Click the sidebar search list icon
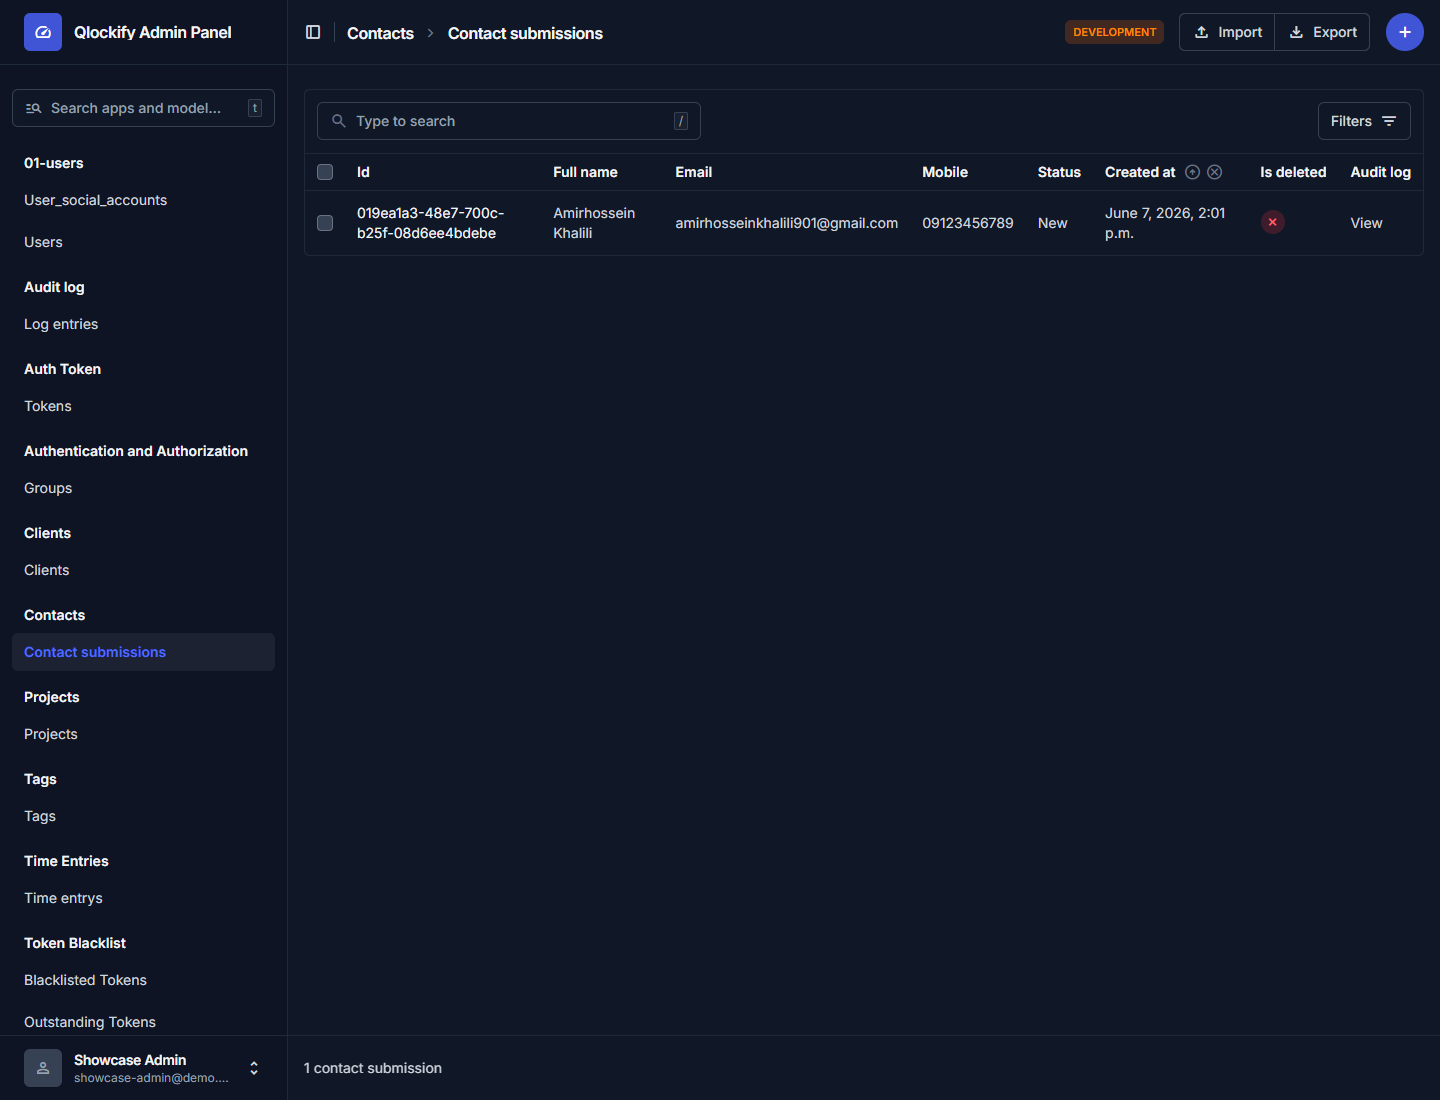 34,108
